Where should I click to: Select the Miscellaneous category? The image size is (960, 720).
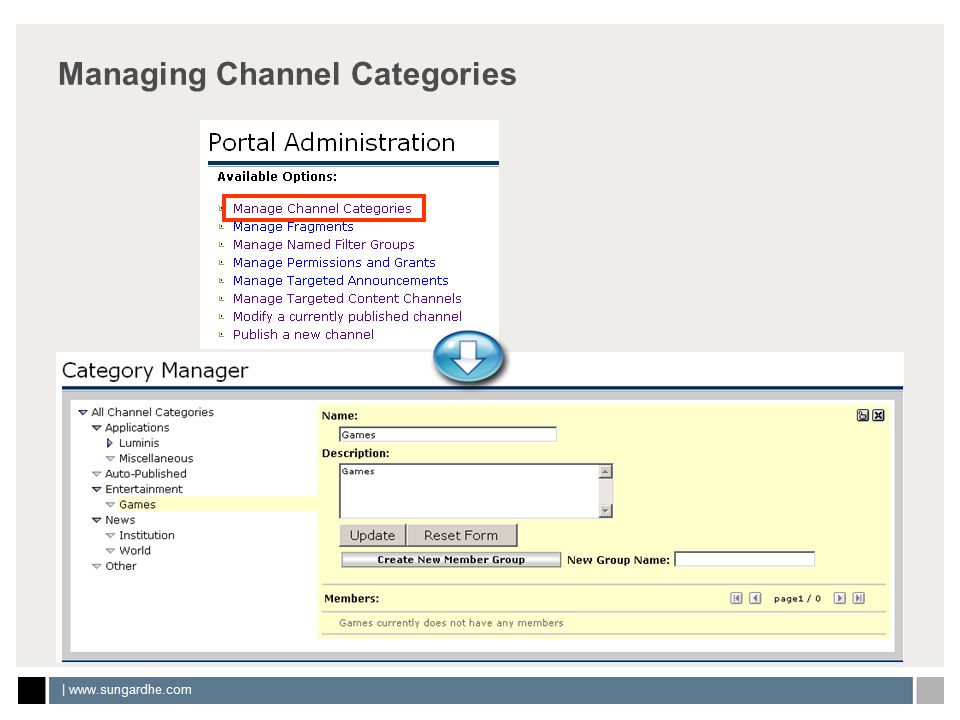point(156,458)
